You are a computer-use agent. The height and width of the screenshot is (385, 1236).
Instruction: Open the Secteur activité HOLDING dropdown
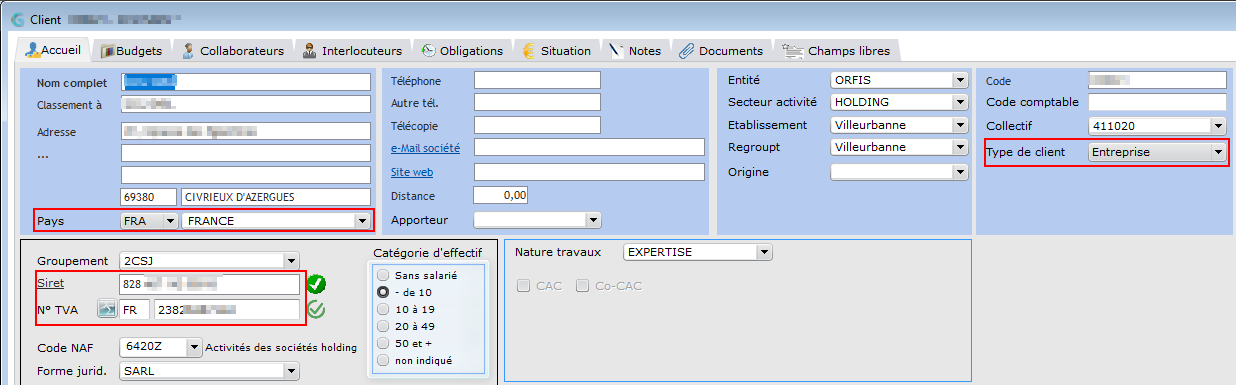point(960,102)
